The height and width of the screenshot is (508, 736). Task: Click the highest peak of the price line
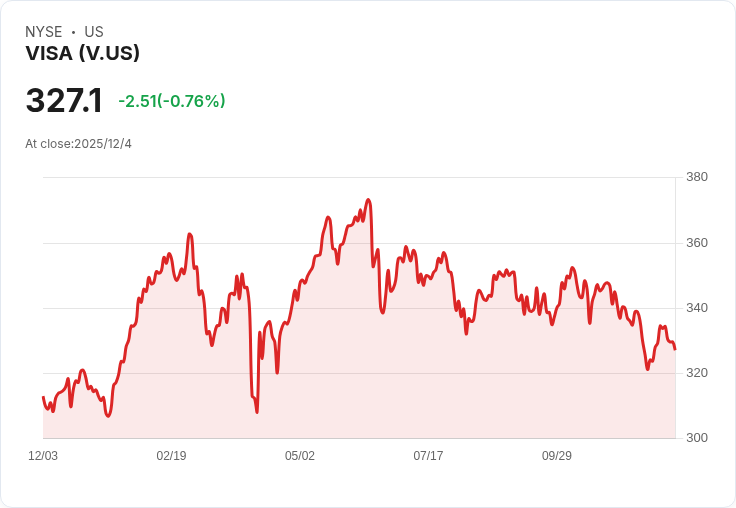coord(369,199)
